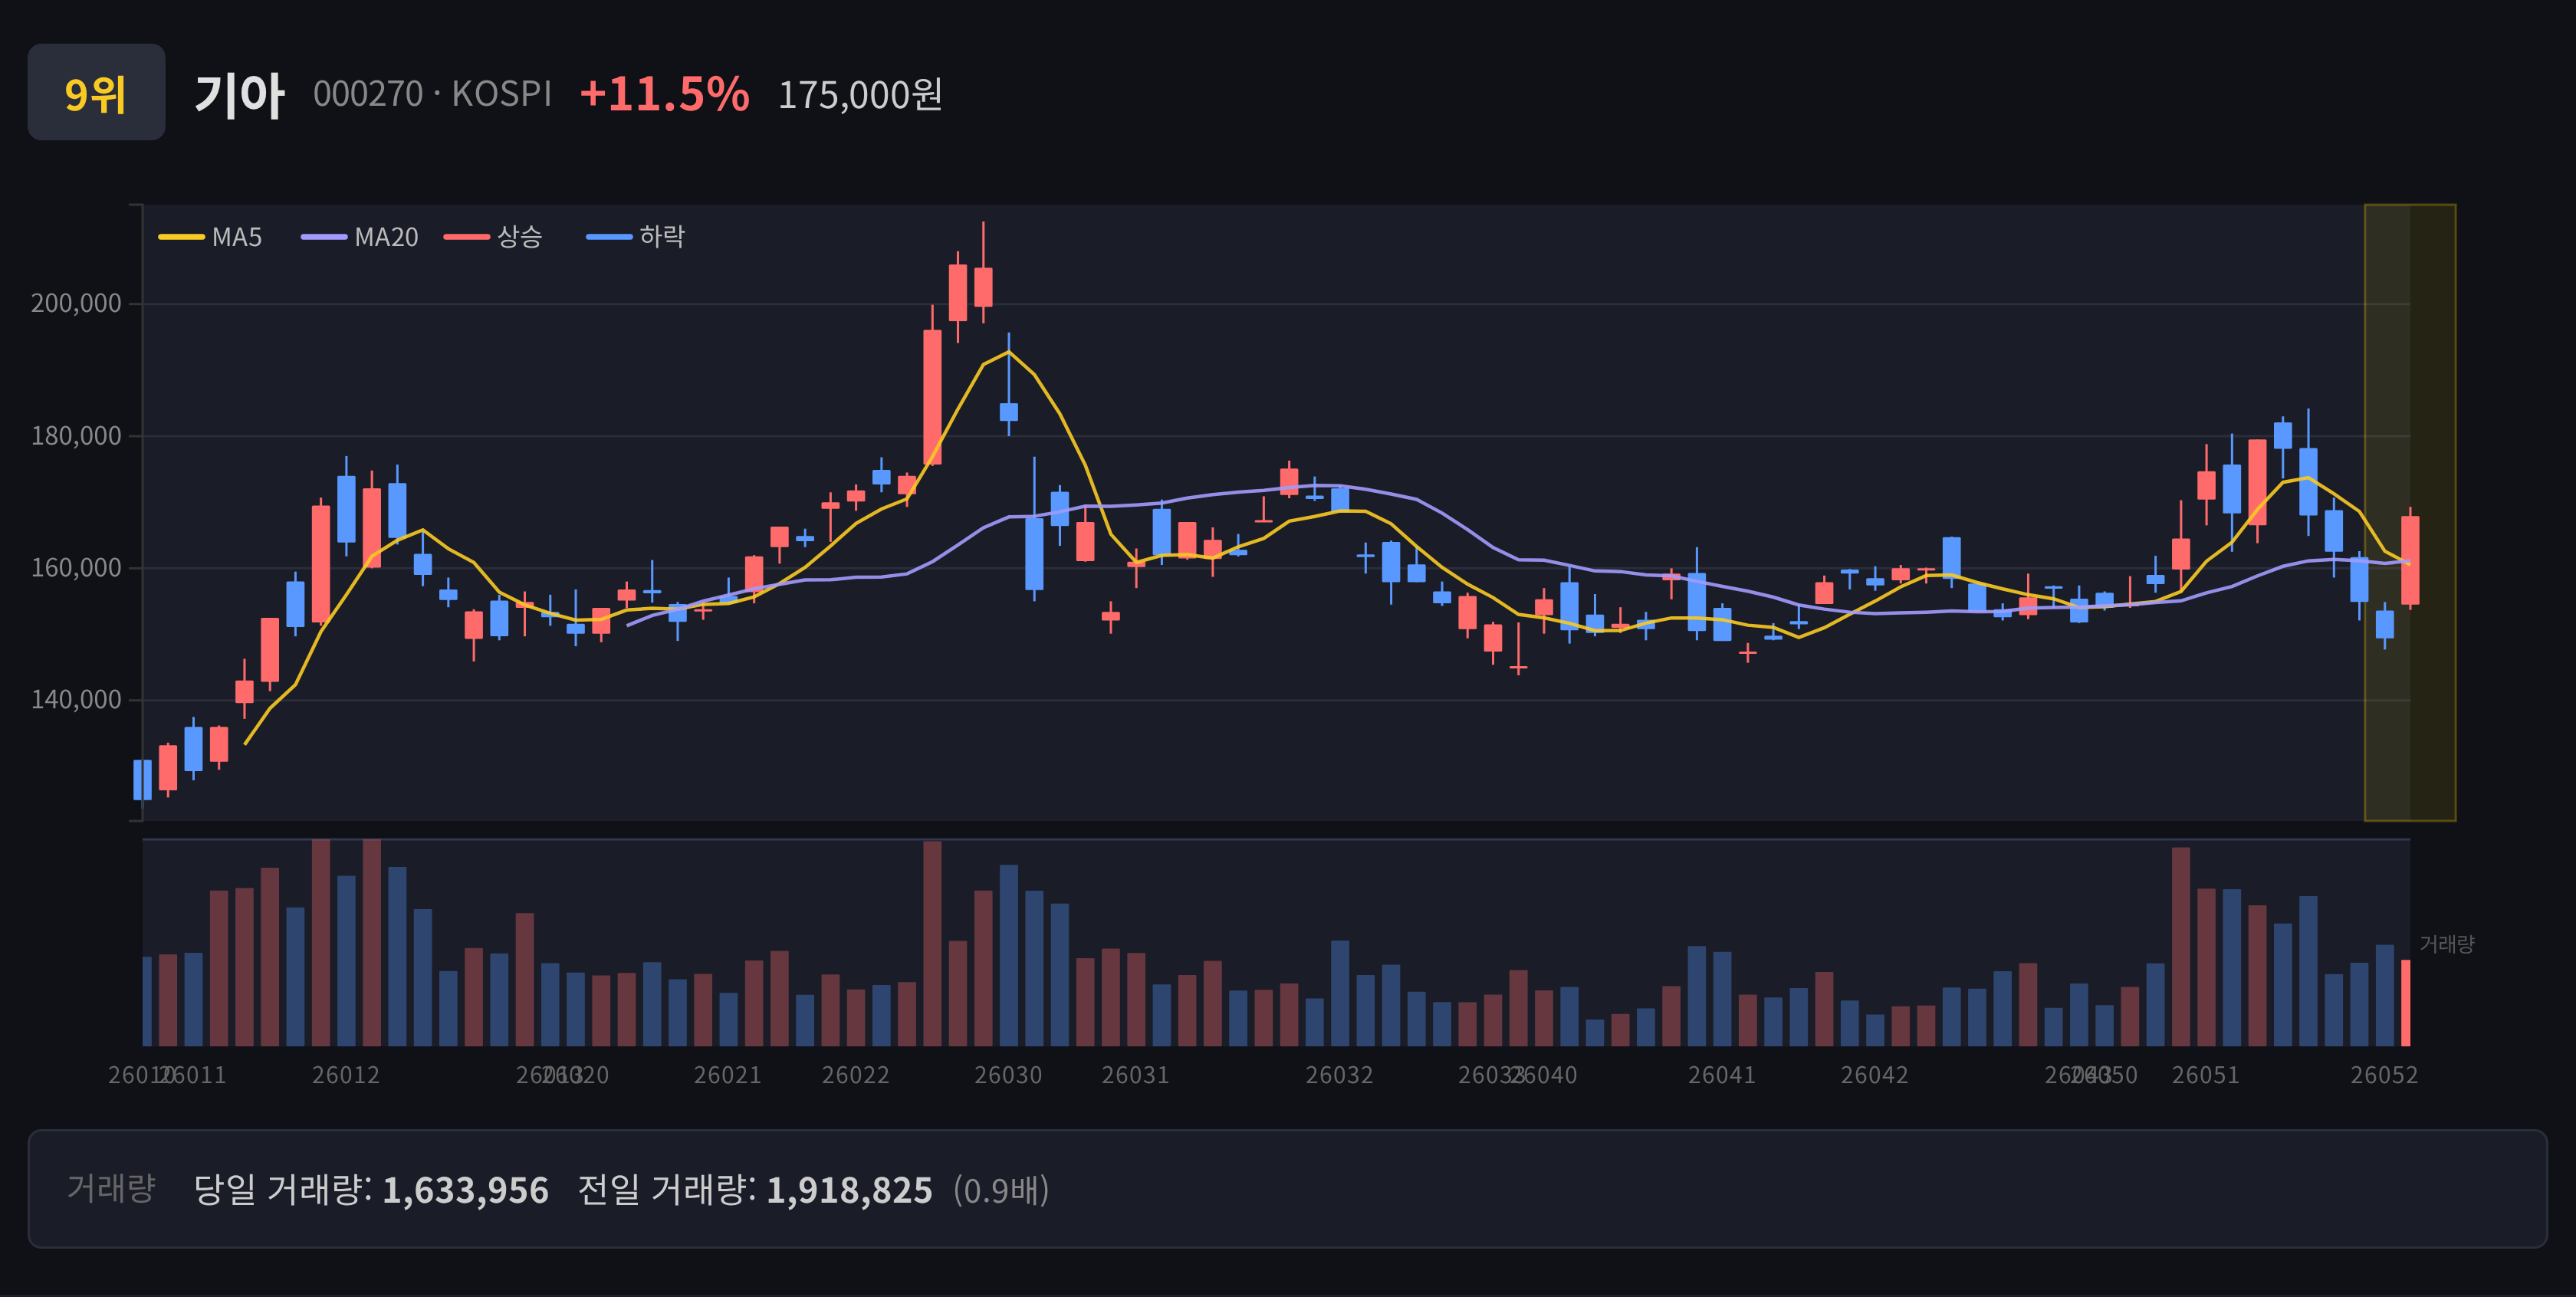Screen dimensions: 2576x1297
Task: Click the 26052 date axis label
Action: [2384, 1075]
